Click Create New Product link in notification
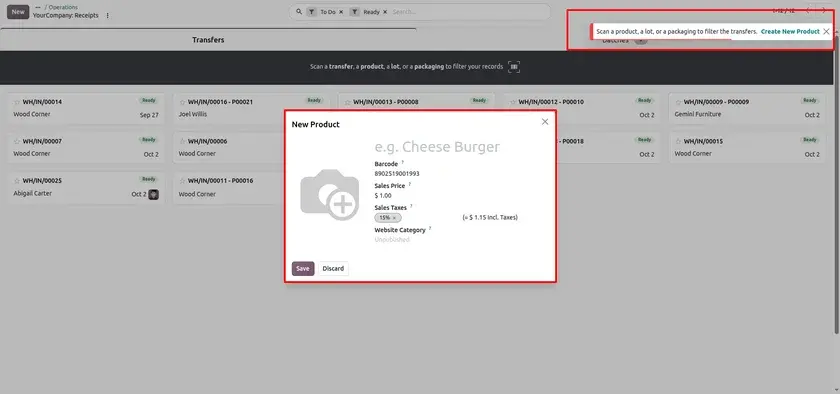 [x=790, y=32]
